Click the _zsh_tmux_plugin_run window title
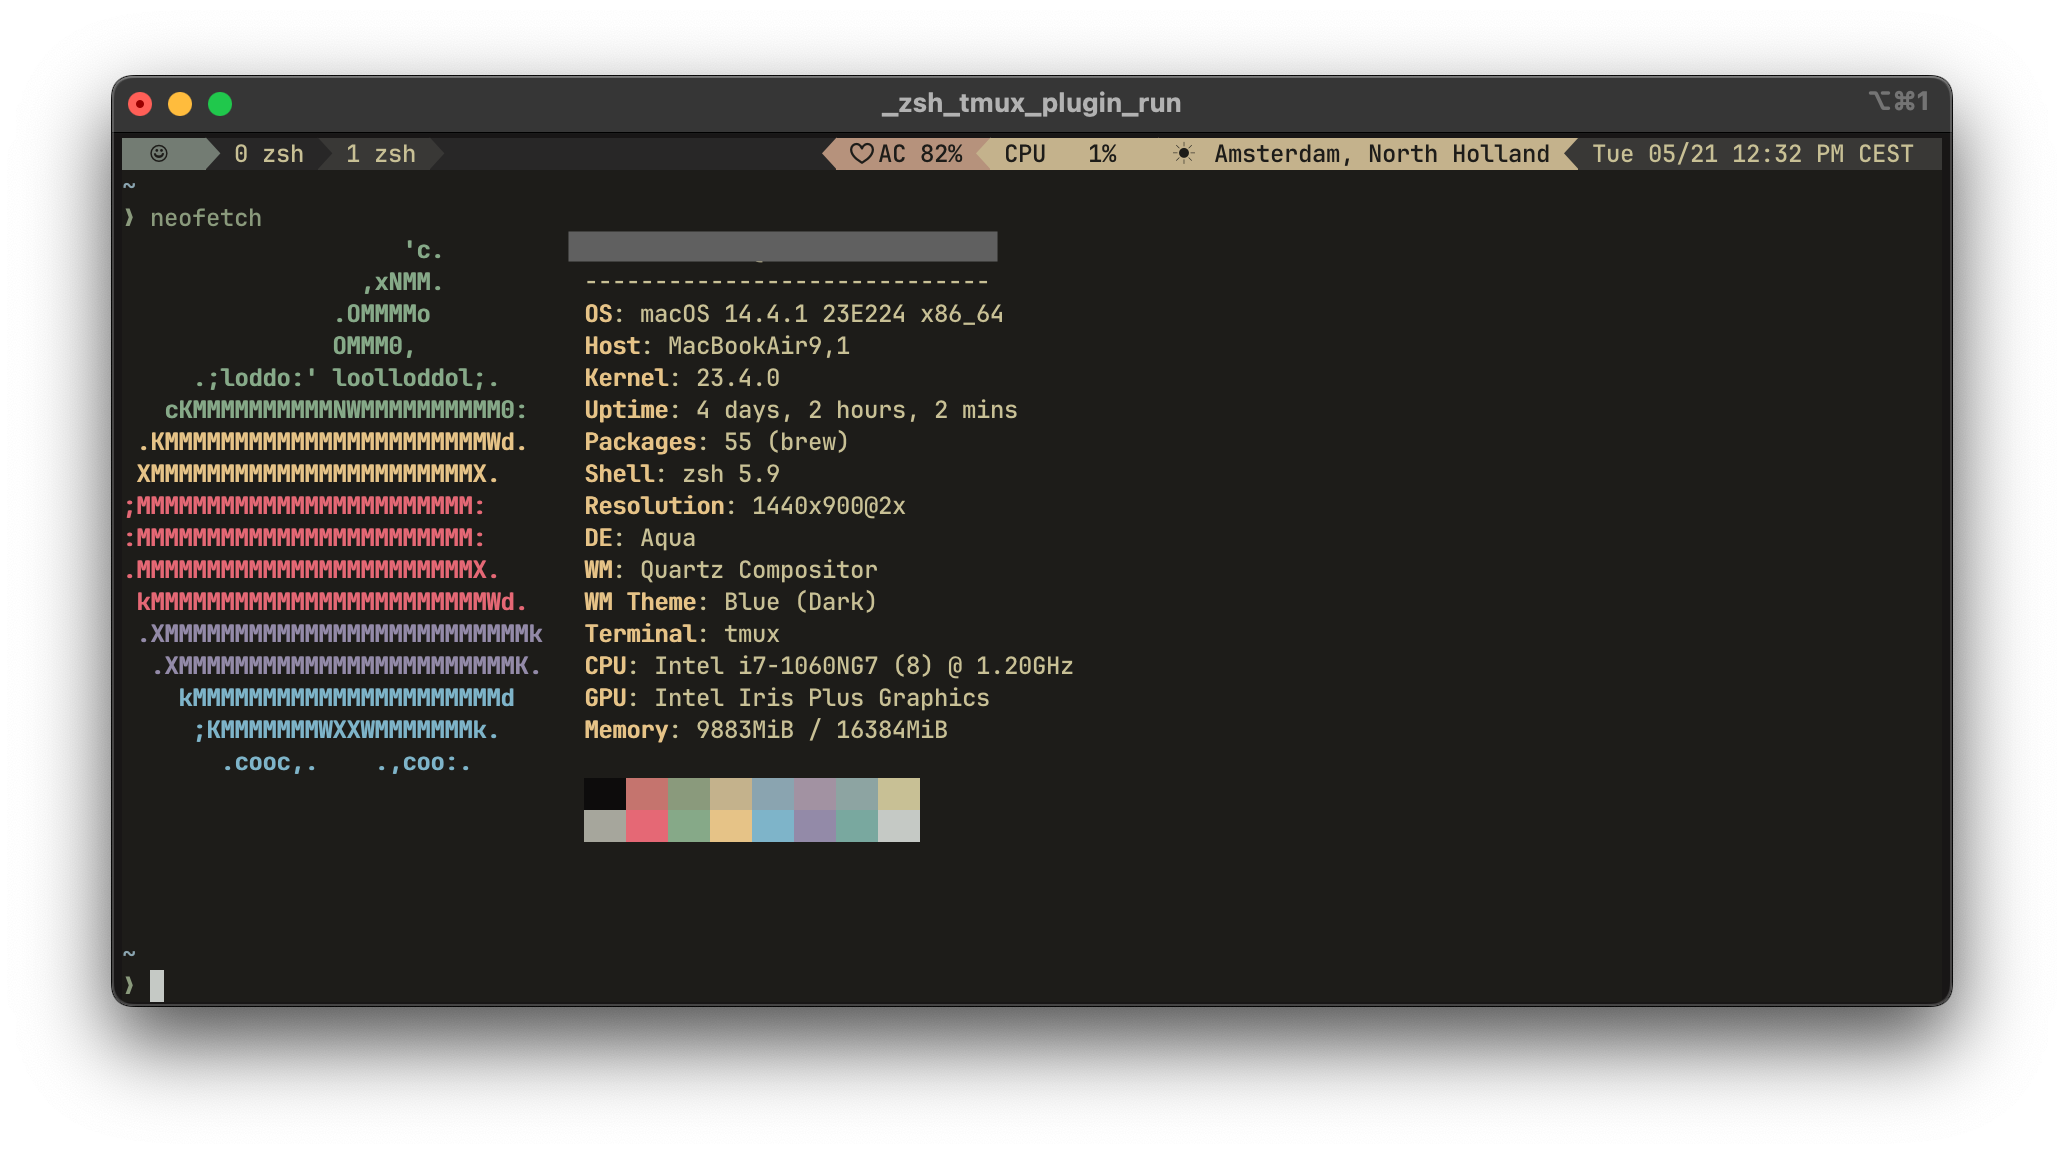The height and width of the screenshot is (1154, 2064). (1031, 103)
